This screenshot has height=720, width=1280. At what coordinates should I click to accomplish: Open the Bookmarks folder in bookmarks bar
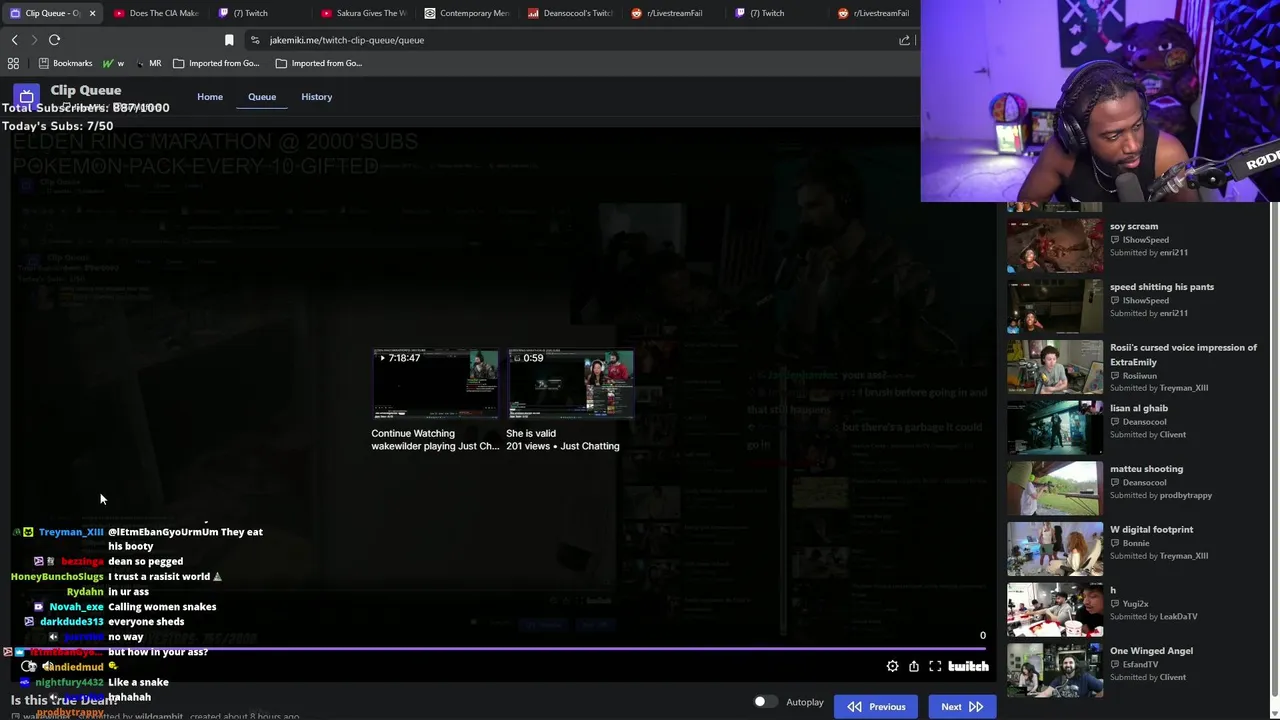(65, 63)
